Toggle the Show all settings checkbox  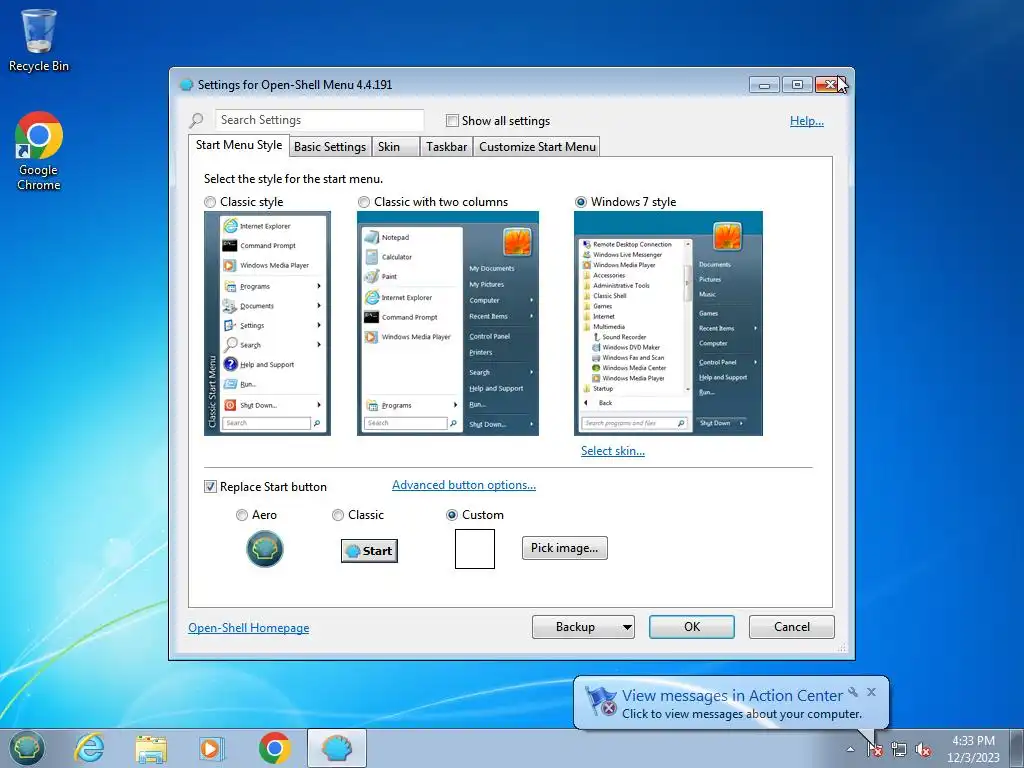tap(452, 120)
